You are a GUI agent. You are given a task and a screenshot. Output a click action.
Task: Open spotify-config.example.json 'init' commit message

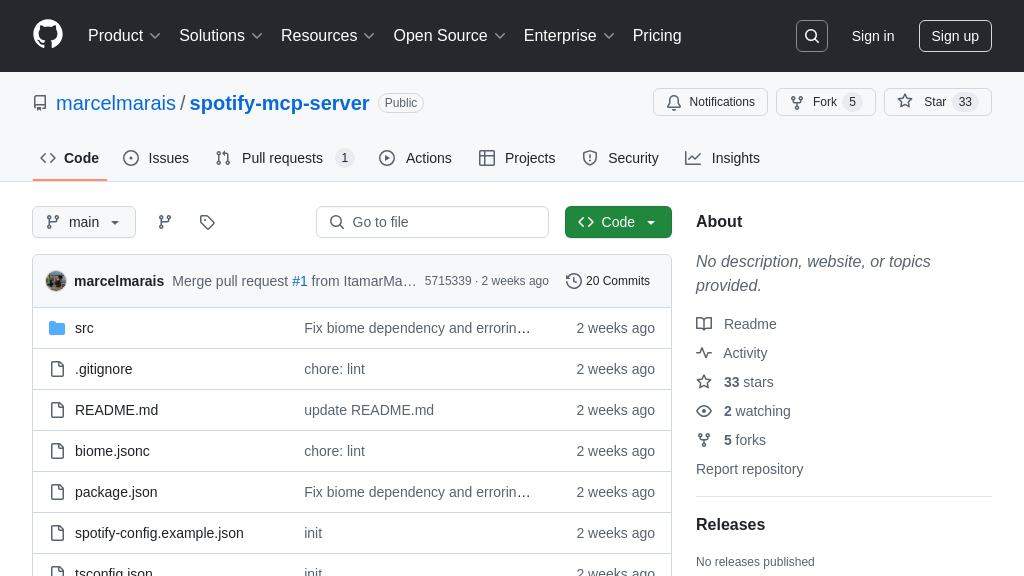313,533
